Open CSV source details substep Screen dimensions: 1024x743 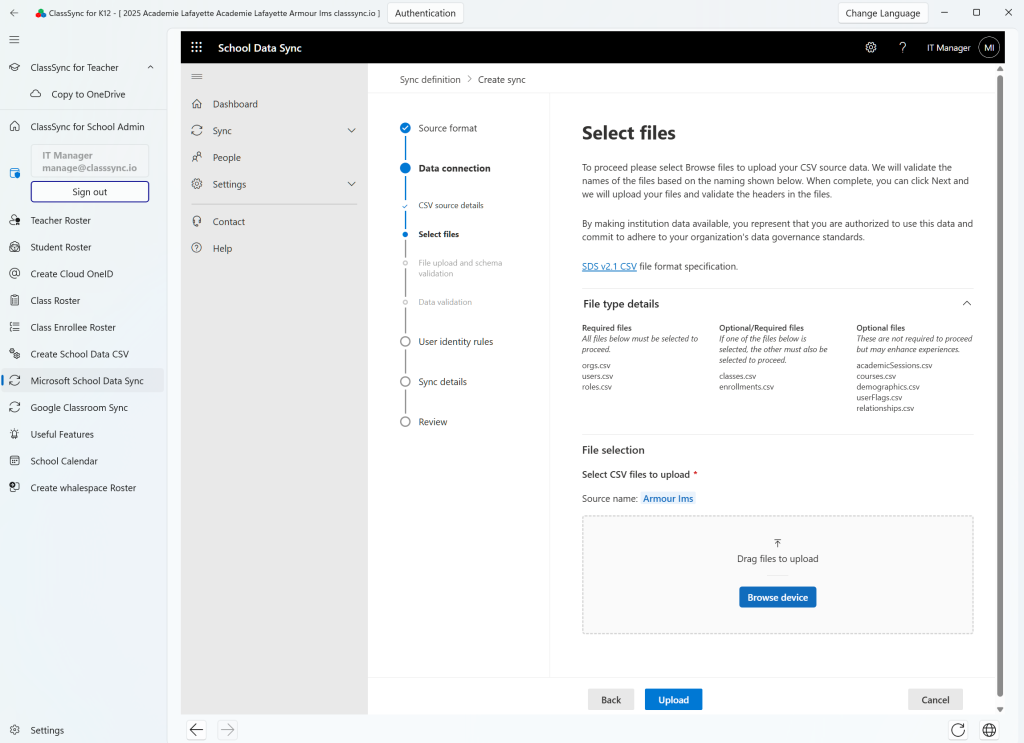[x=451, y=205]
